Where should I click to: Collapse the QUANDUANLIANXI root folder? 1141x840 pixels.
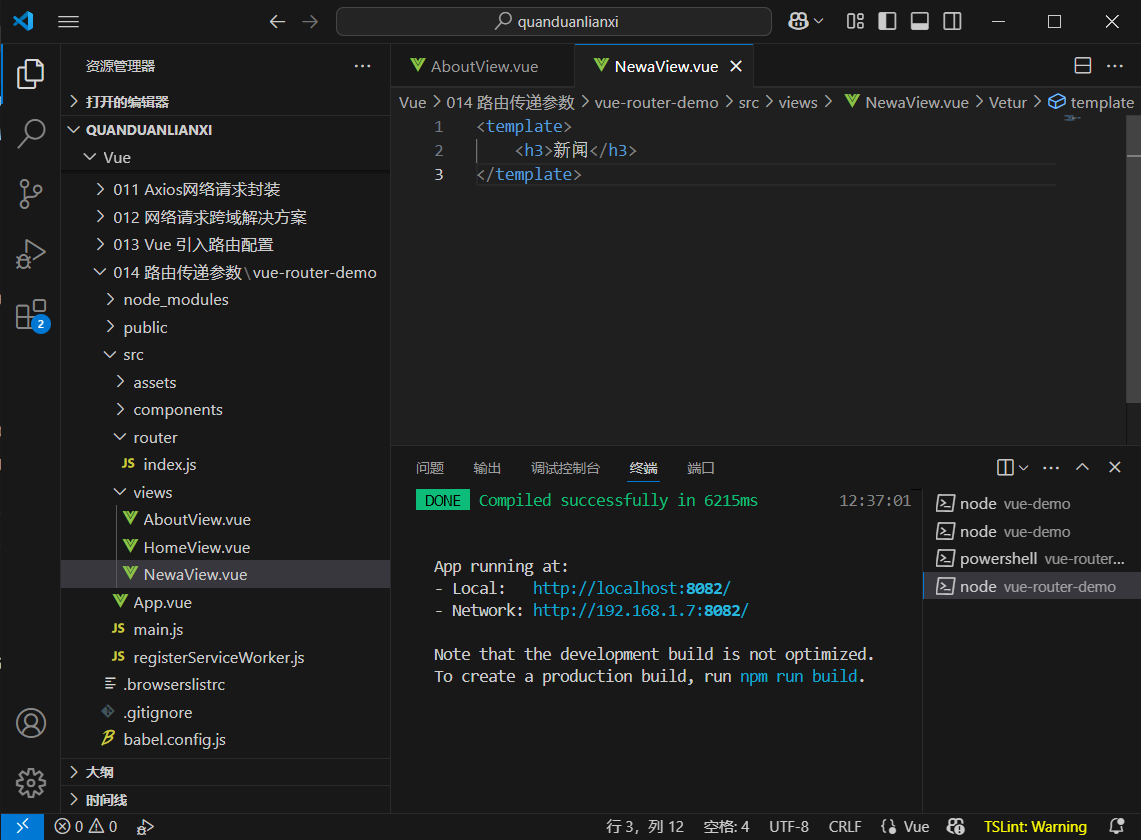click(x=226, y=130)
